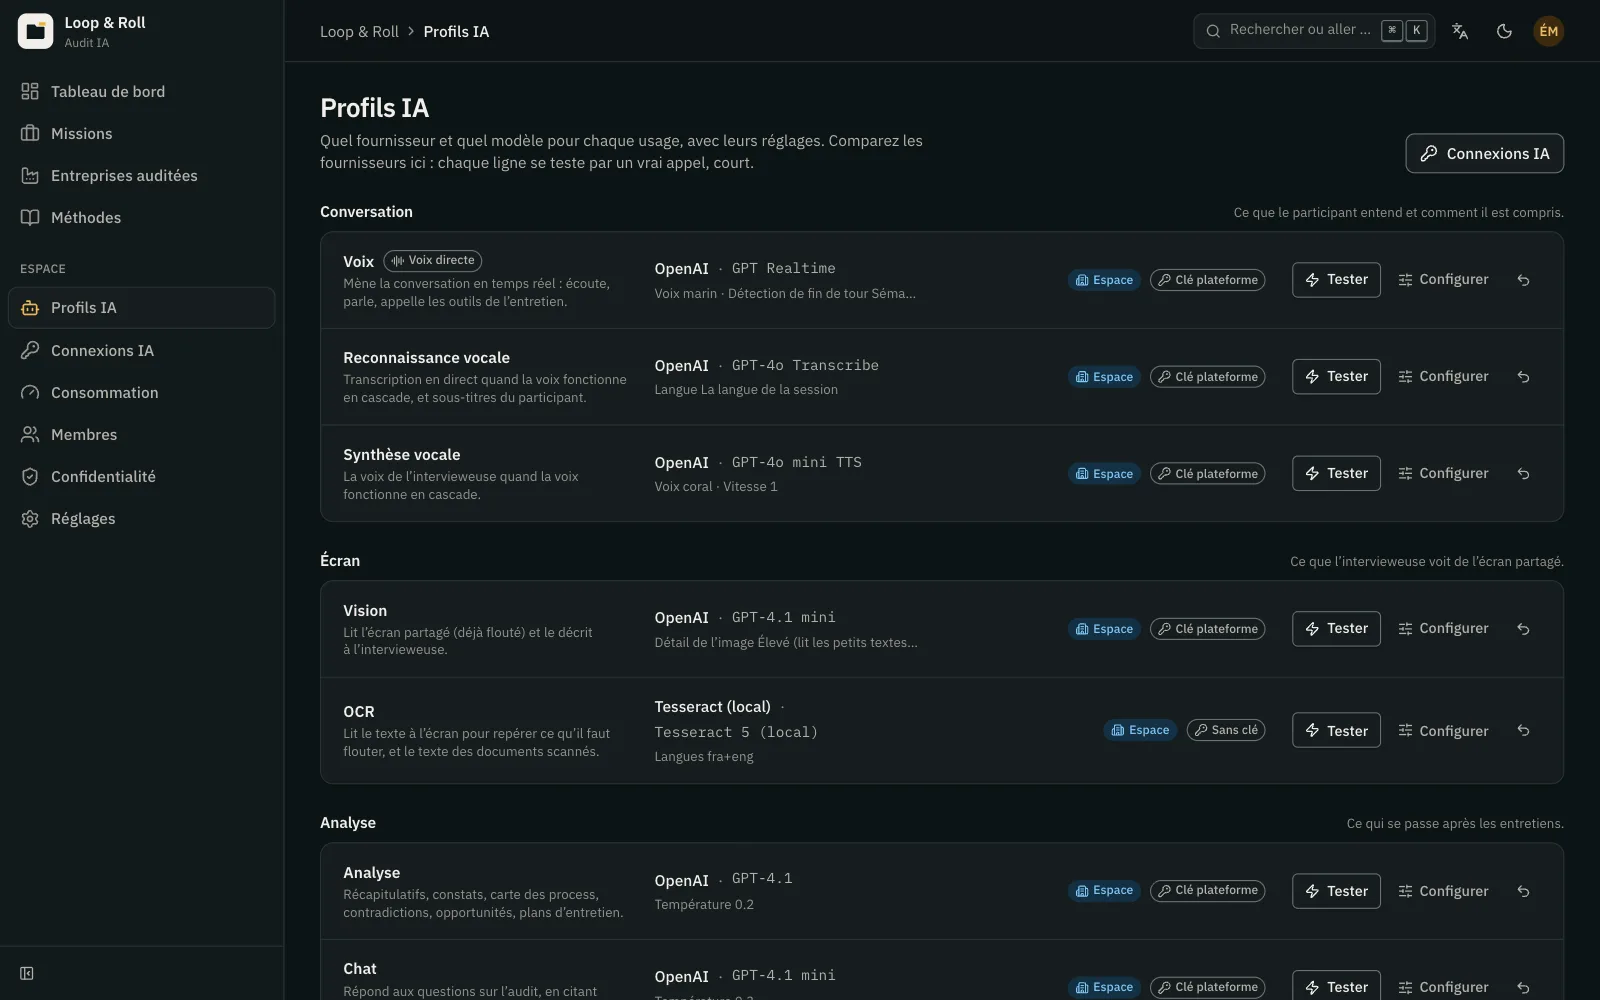Click the Sans clé badge on OCR

click(x=1226, y=731)
